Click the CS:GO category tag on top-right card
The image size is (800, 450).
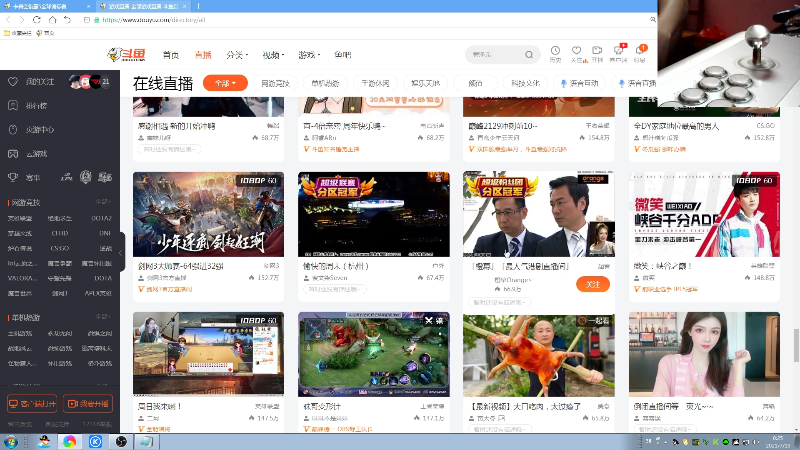(x=765, y=126)
